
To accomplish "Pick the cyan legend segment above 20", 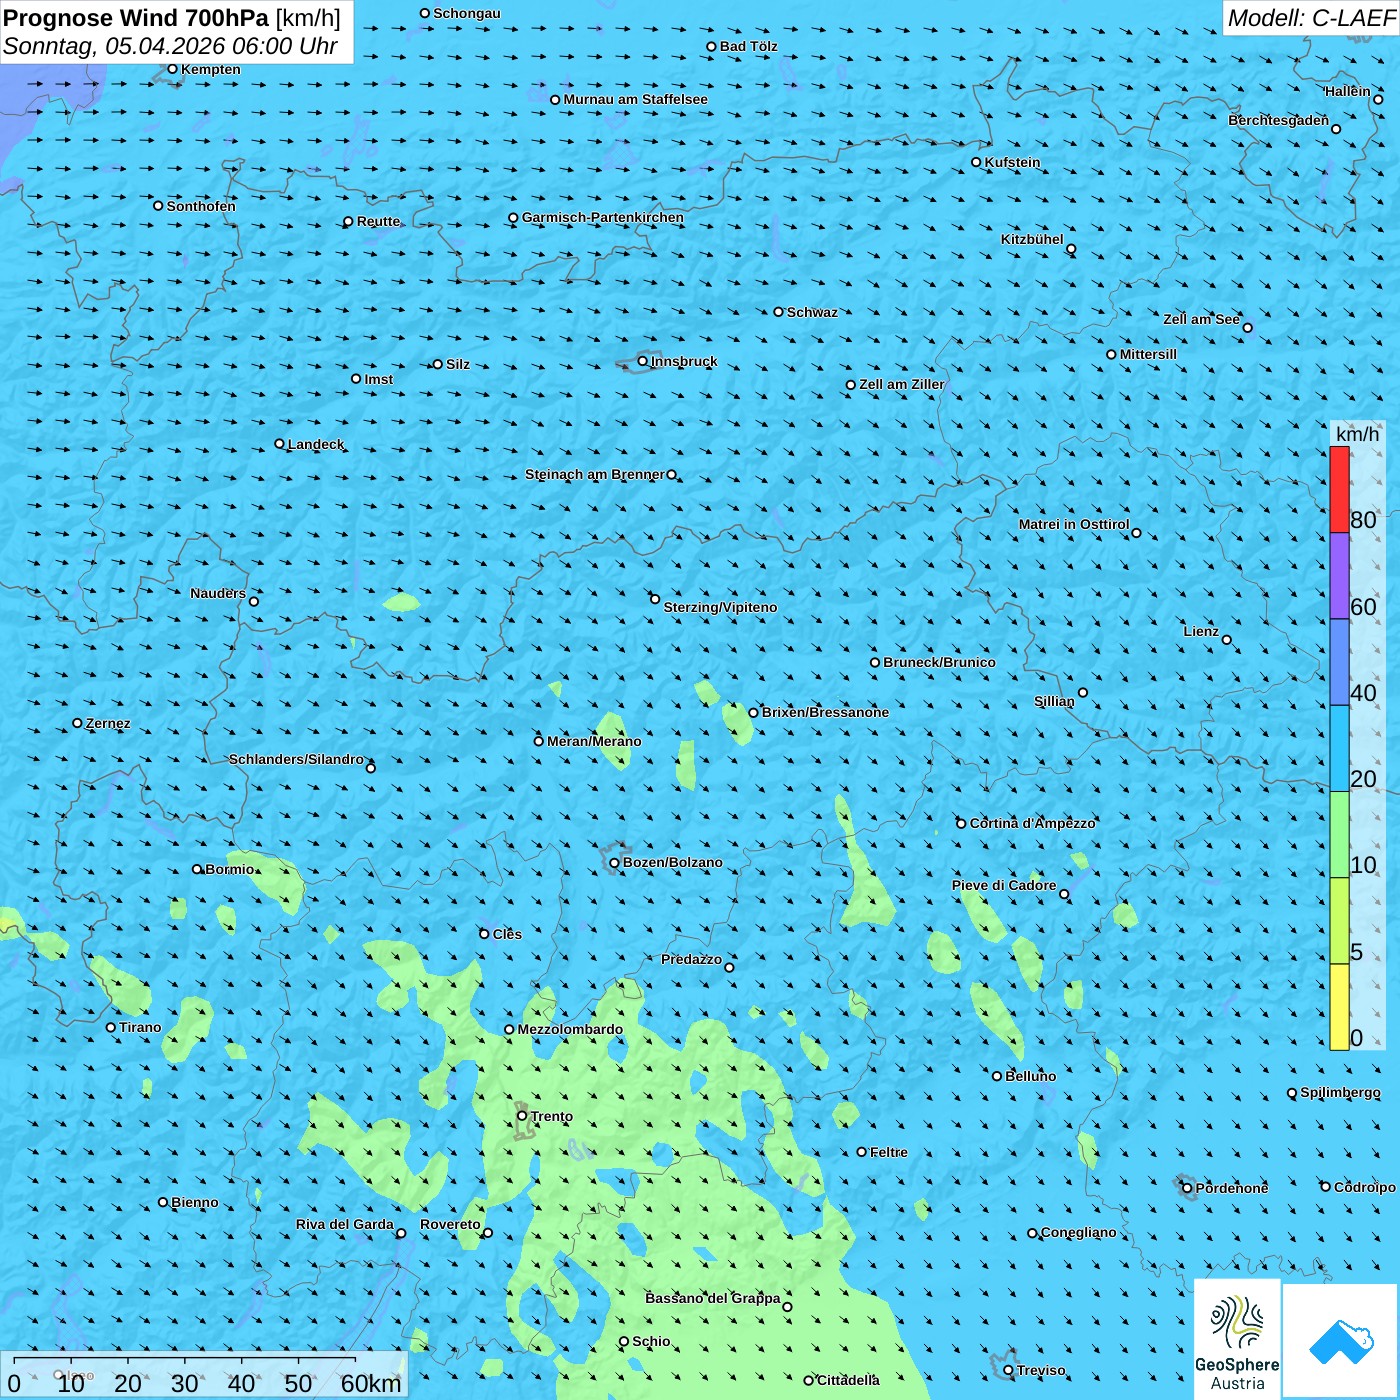I will [x=1339, y=749].
